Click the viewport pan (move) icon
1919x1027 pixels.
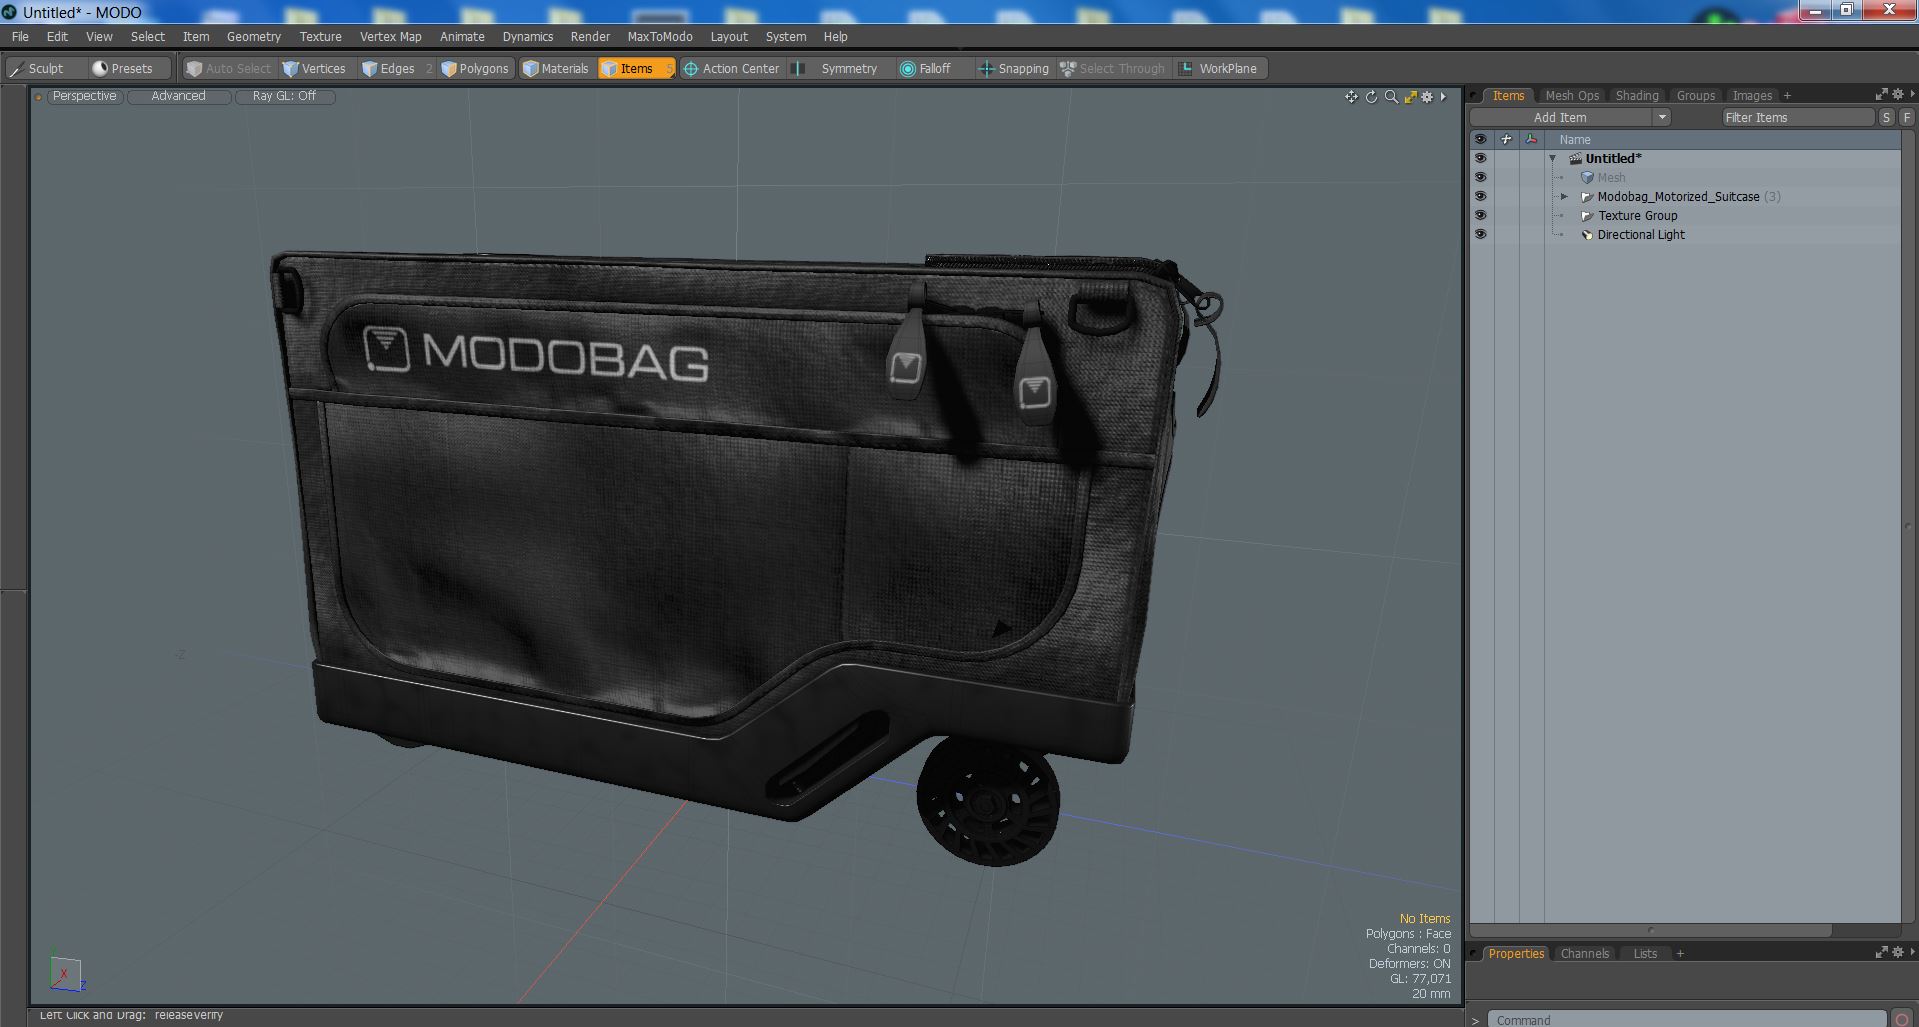[x=1351, y=97]
